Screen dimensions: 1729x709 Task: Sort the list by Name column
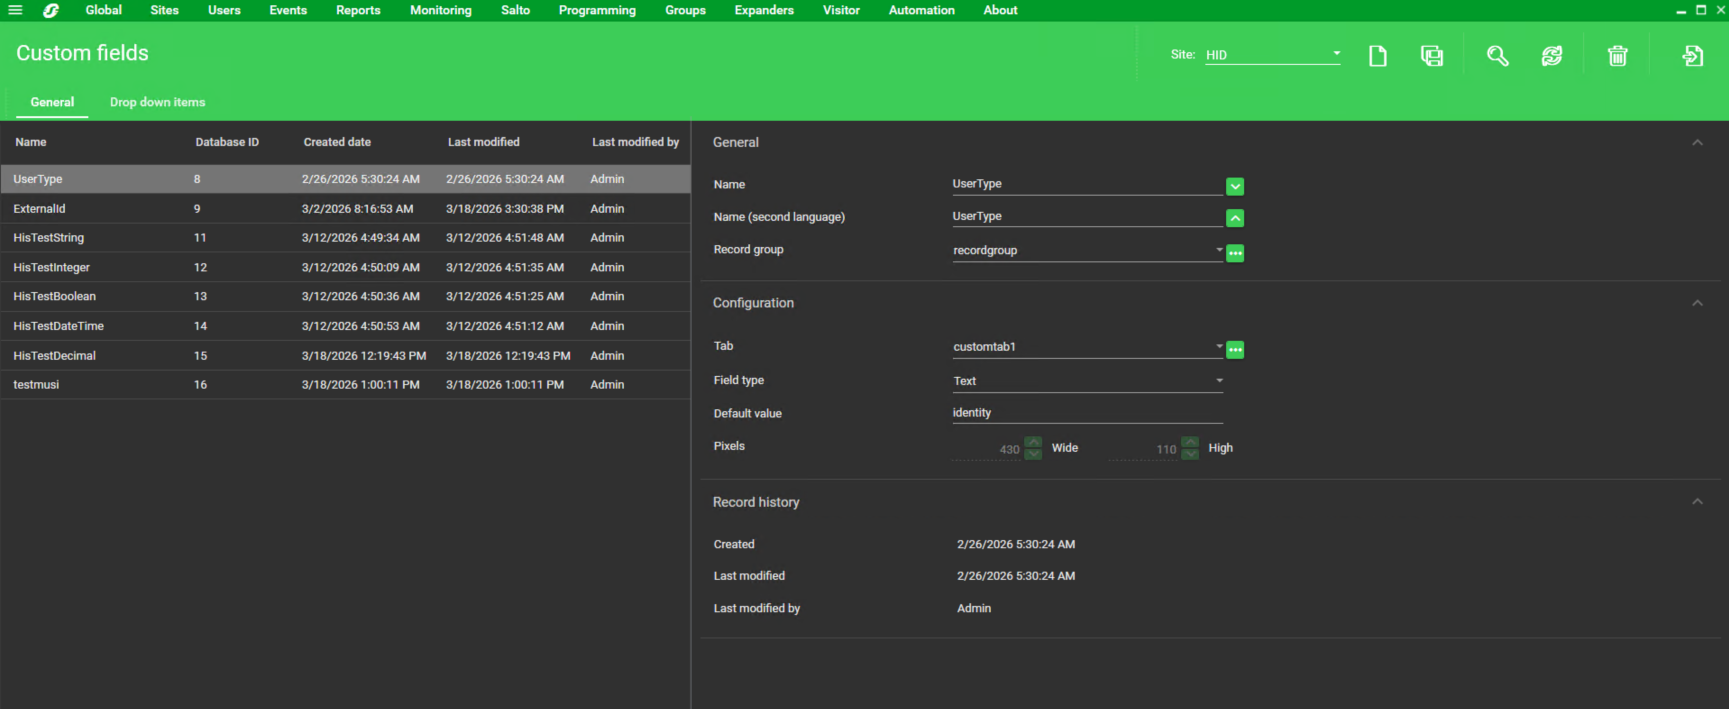click(31, 142)
